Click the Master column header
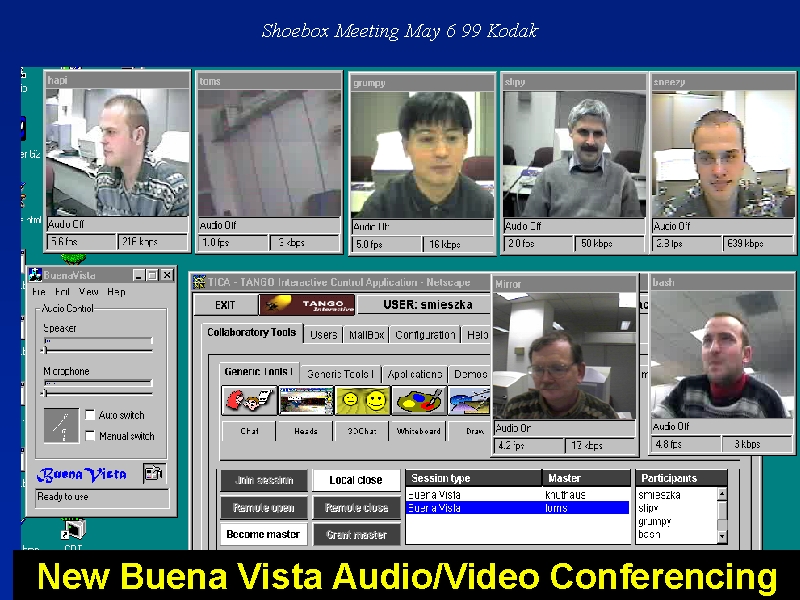This screenshot has width=800, height=600. tap(586, 478)
